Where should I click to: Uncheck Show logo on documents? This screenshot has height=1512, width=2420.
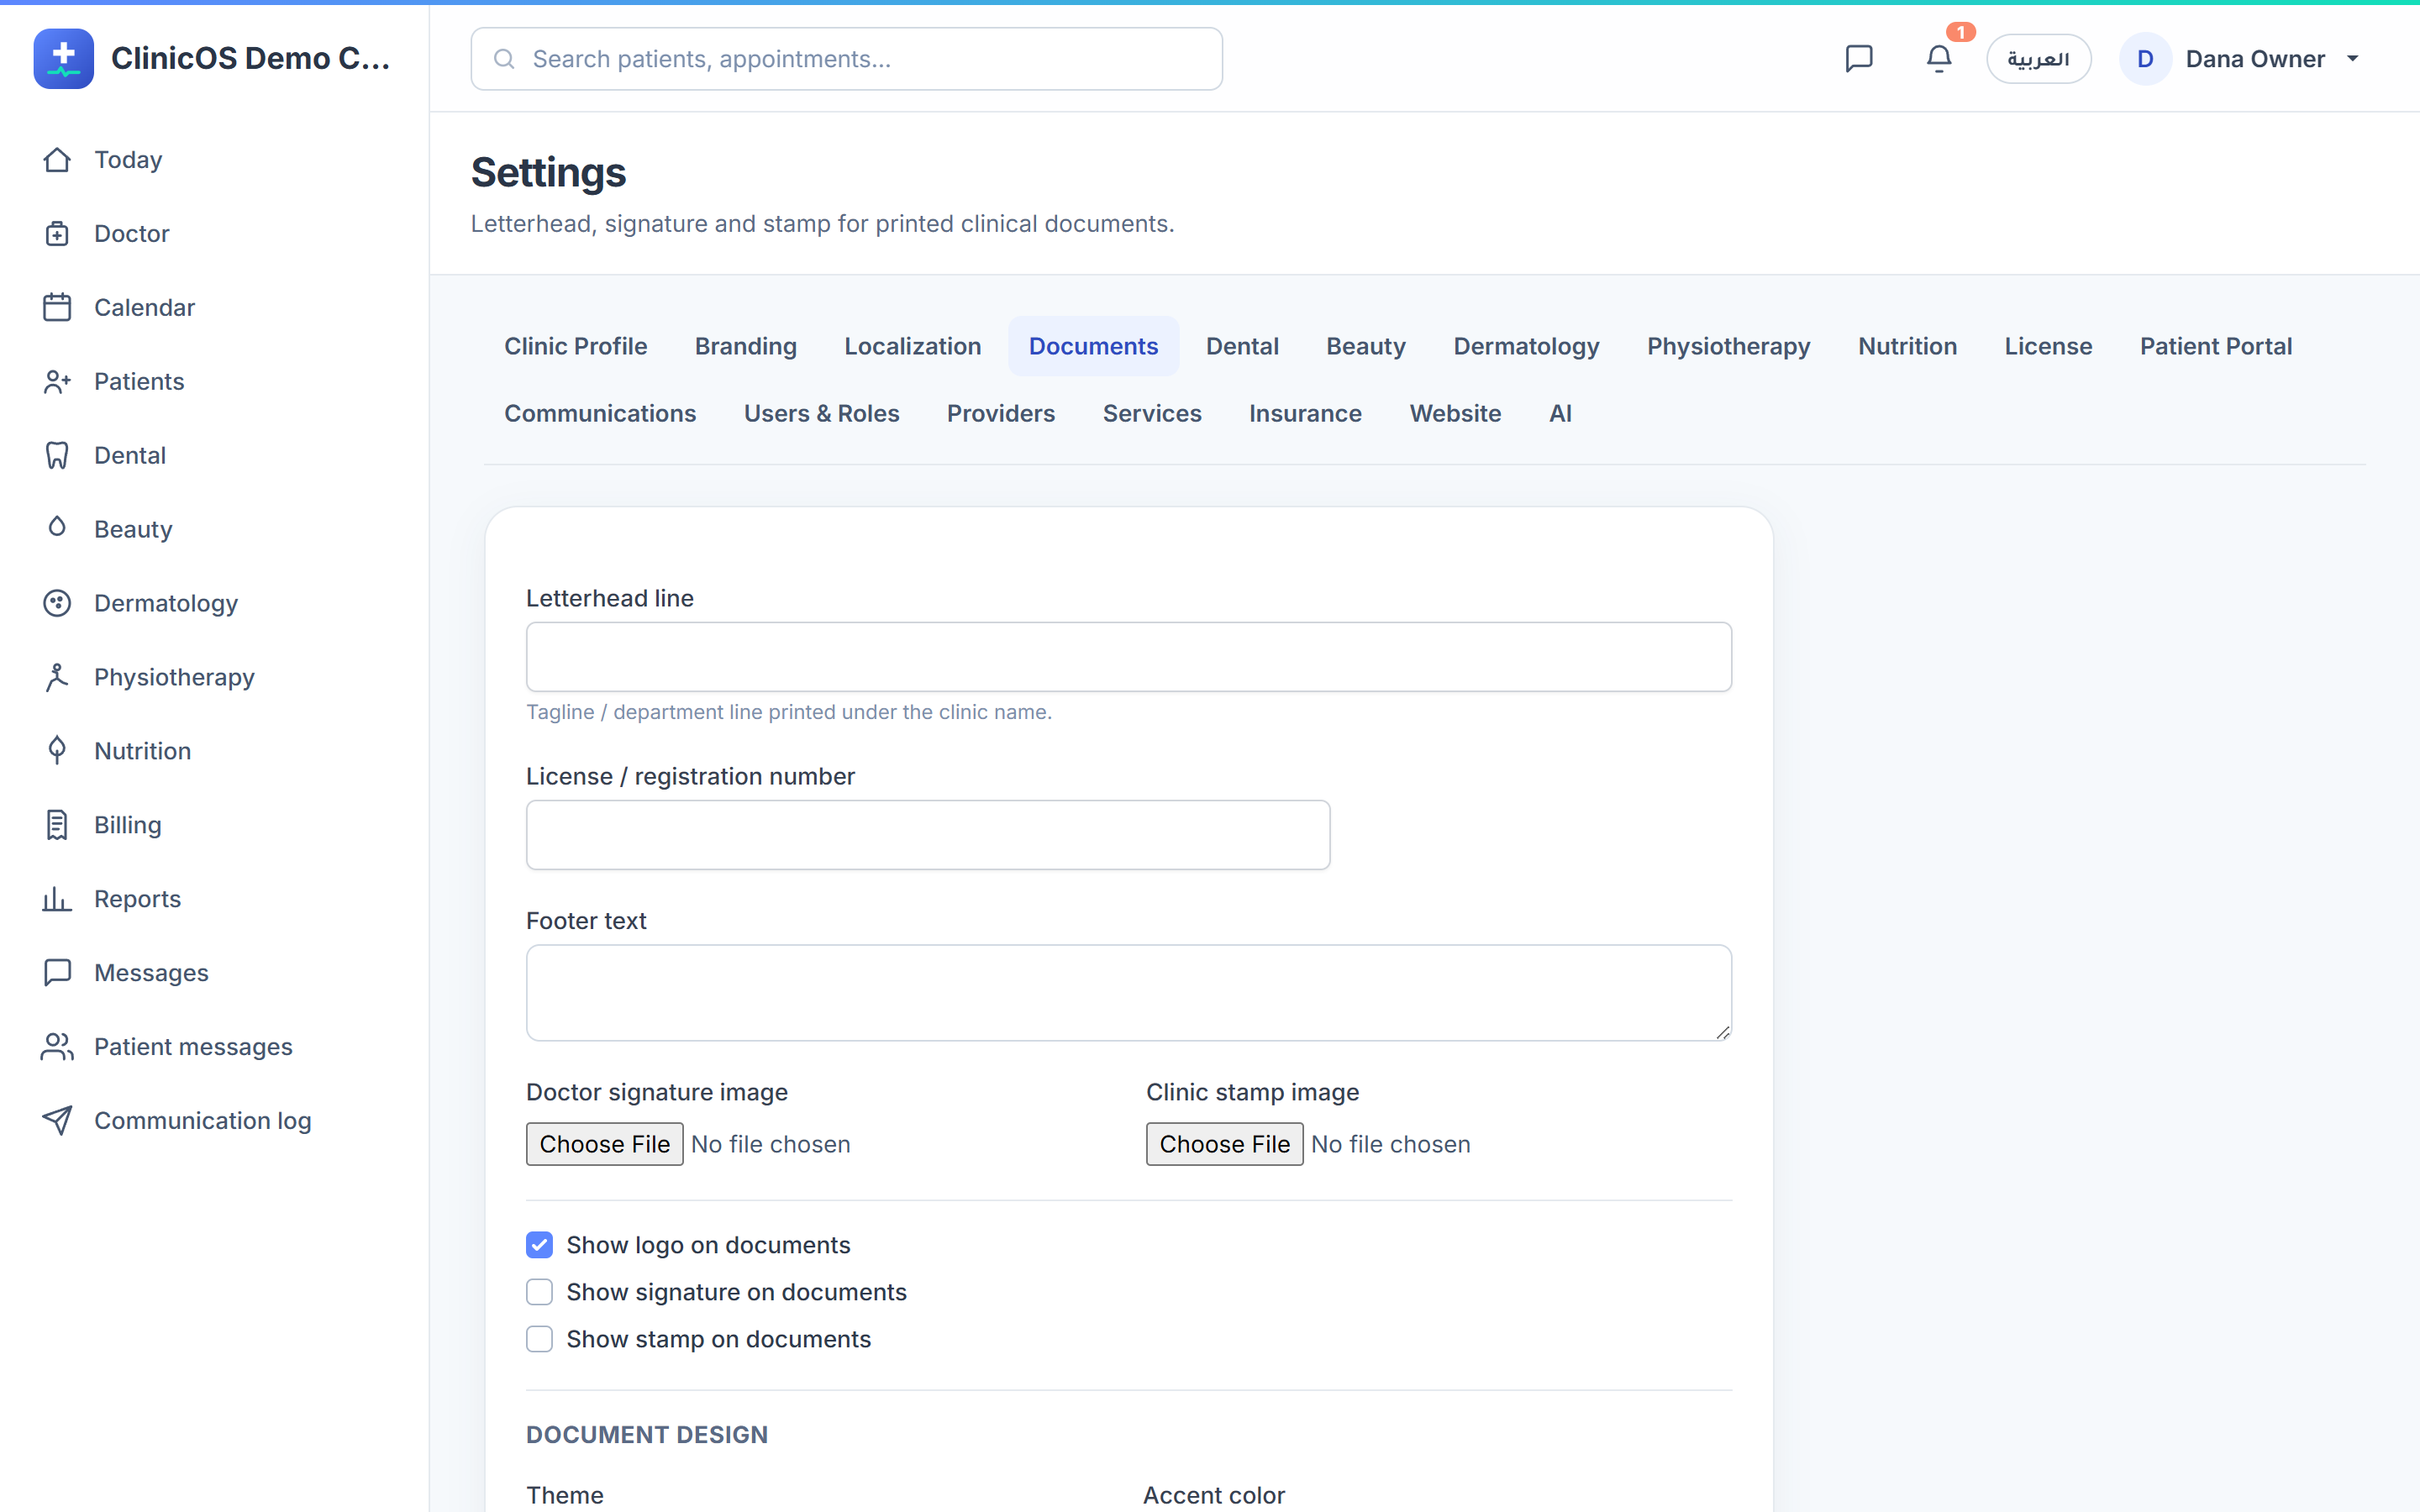tap(539, 1245)
